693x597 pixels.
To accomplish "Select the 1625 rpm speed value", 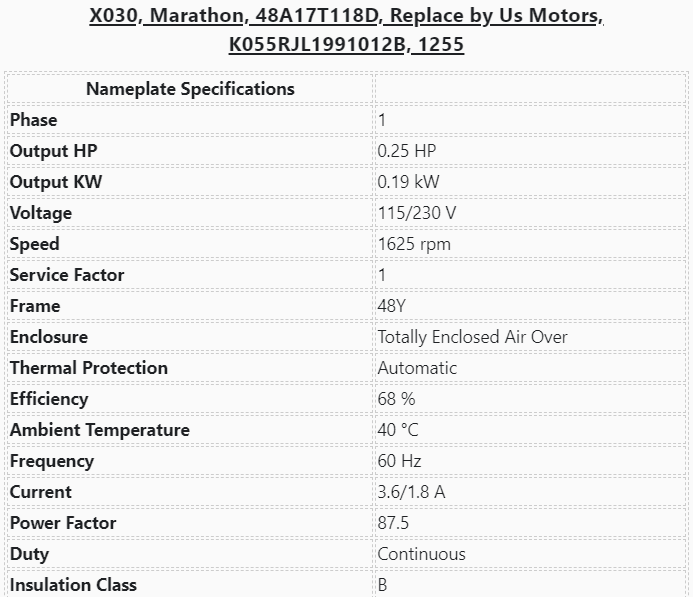I will 413,244.
